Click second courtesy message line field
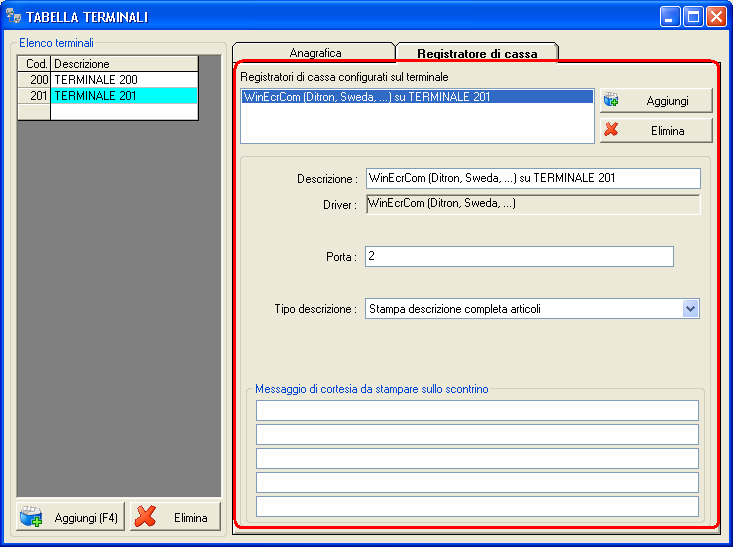 click(477, 434)
